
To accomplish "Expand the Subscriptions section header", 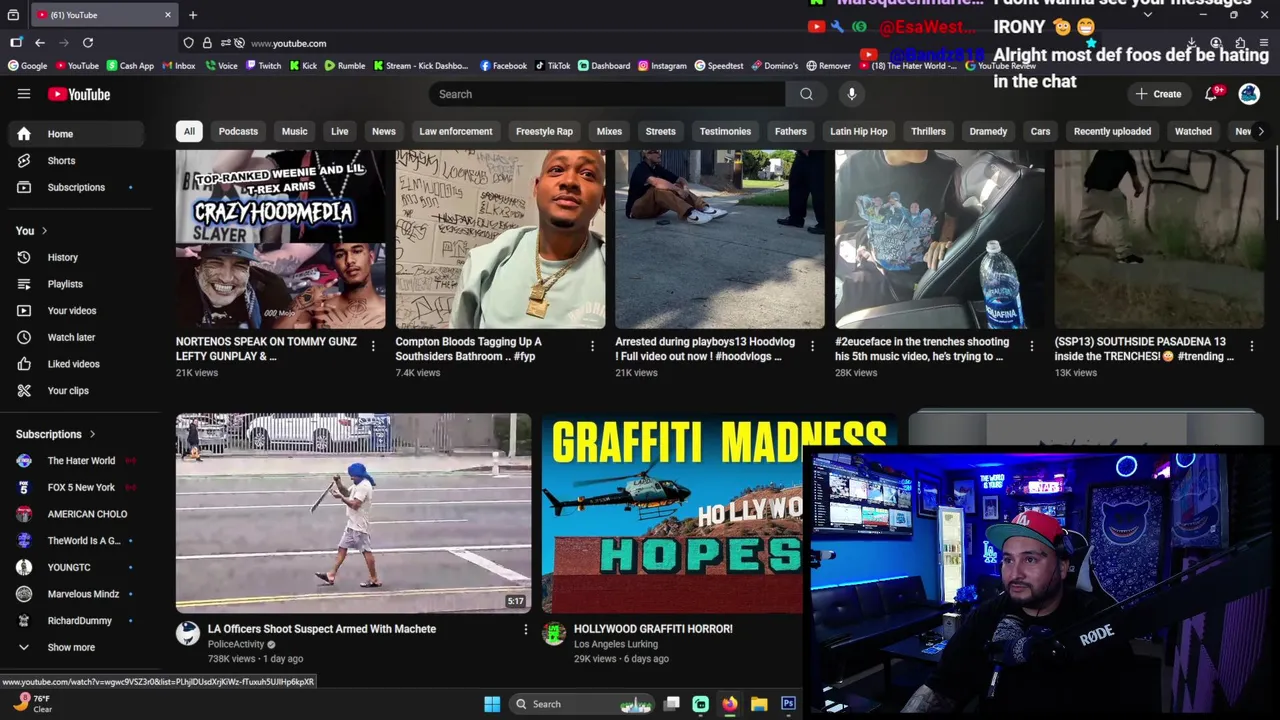I will click(x=56, y=434).
